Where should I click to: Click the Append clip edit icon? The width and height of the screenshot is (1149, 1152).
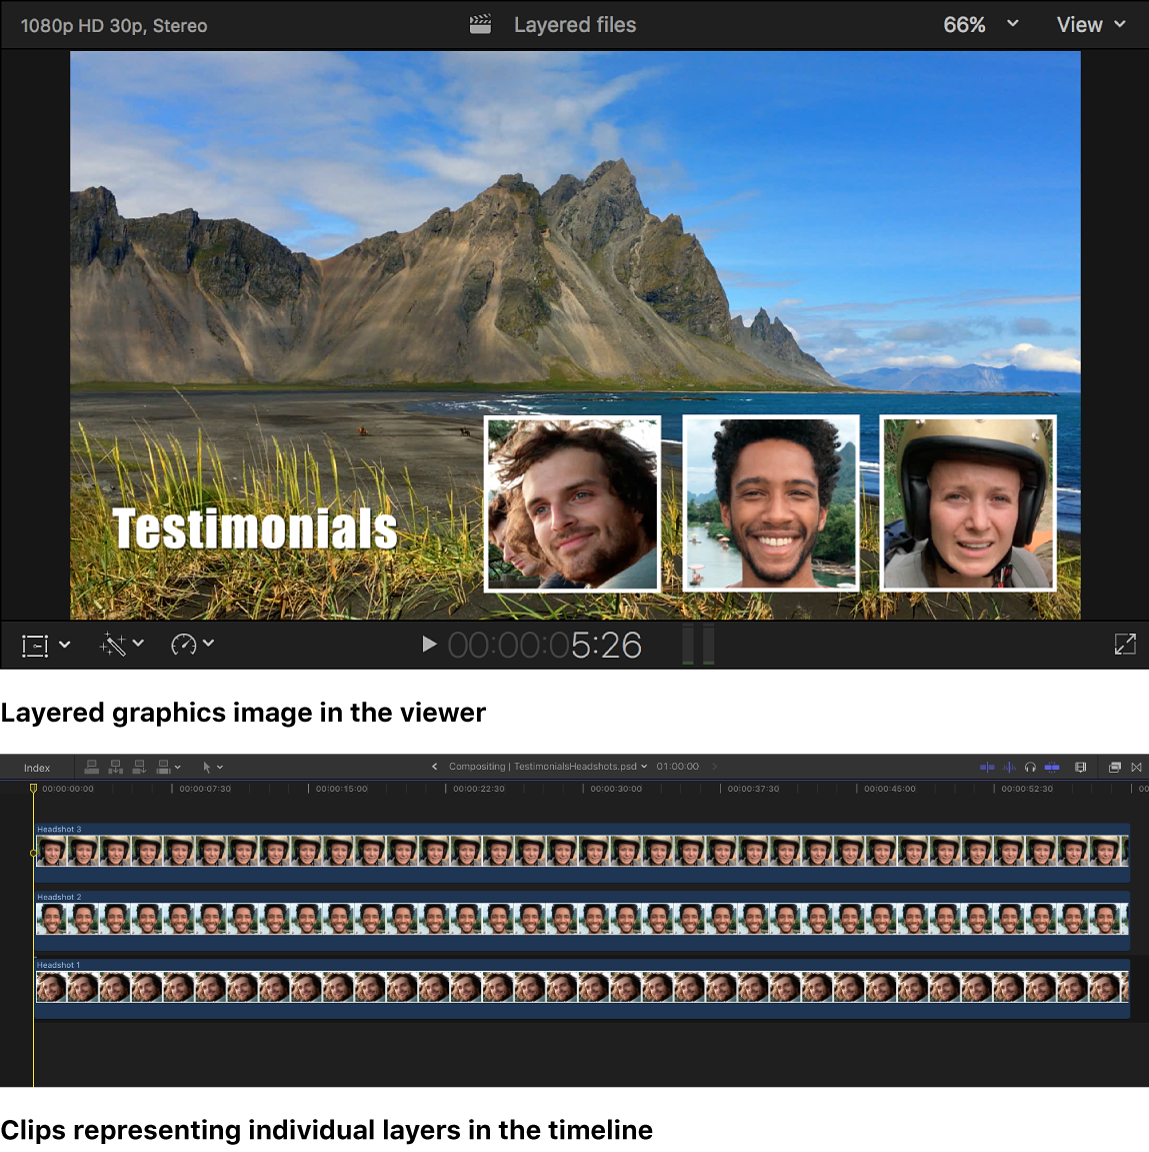coord(139,767)
